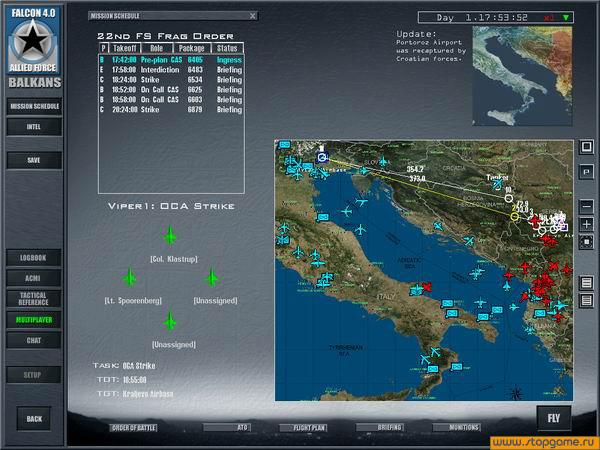This screenshot has height=450, width=600.
Task: Sort the frag order by Package column
Action: [193, 48]
